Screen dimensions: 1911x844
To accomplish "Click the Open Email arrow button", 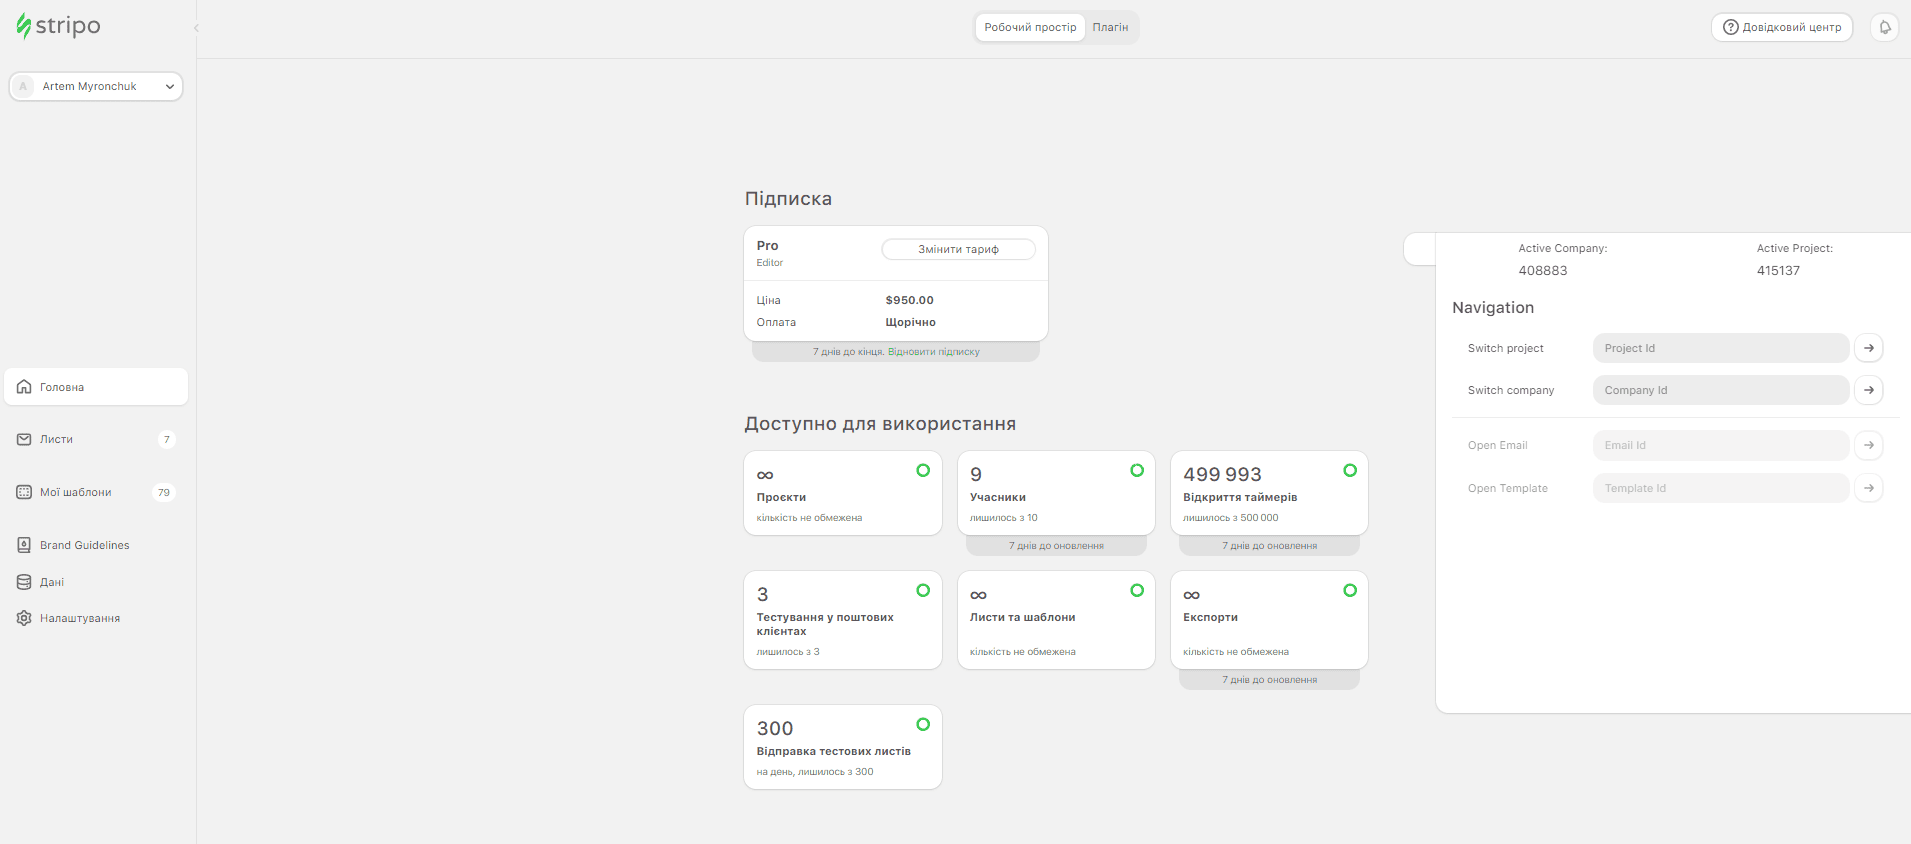I will [x=1868, y=445].
